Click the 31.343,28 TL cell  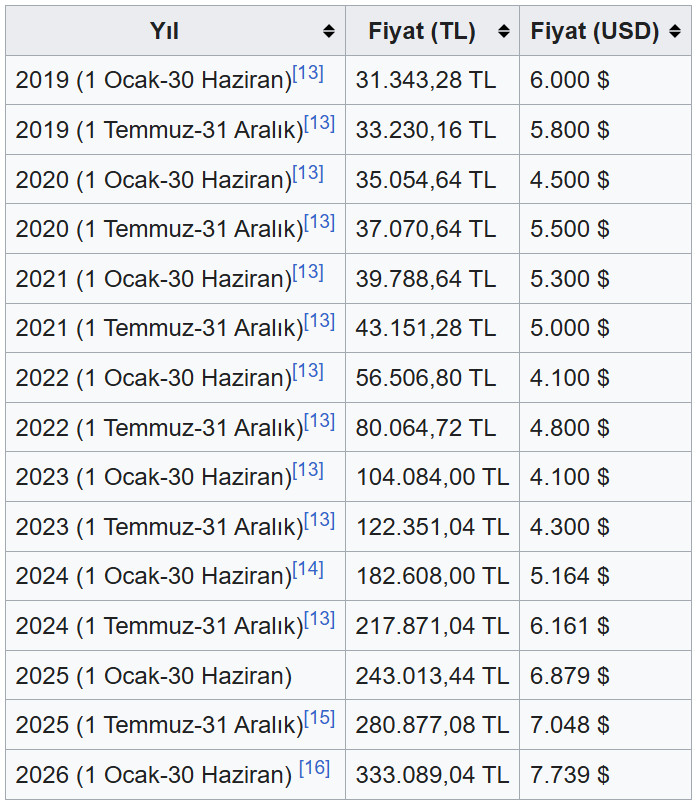(426, 81)
